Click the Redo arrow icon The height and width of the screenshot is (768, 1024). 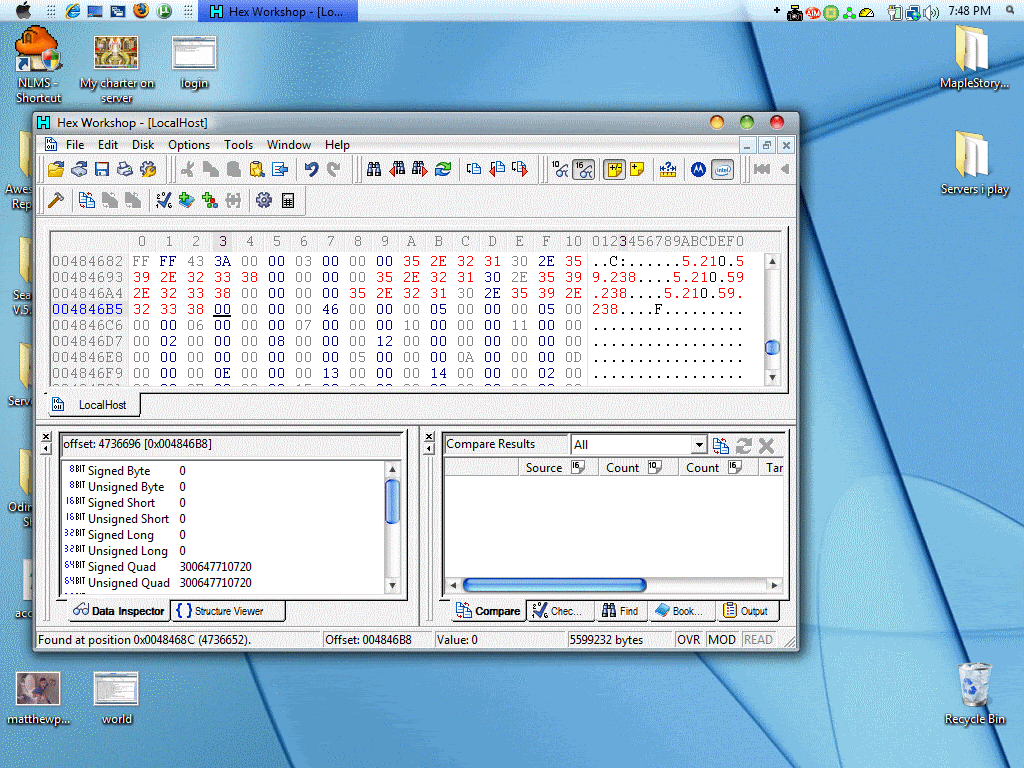click(x=334, y=170)
